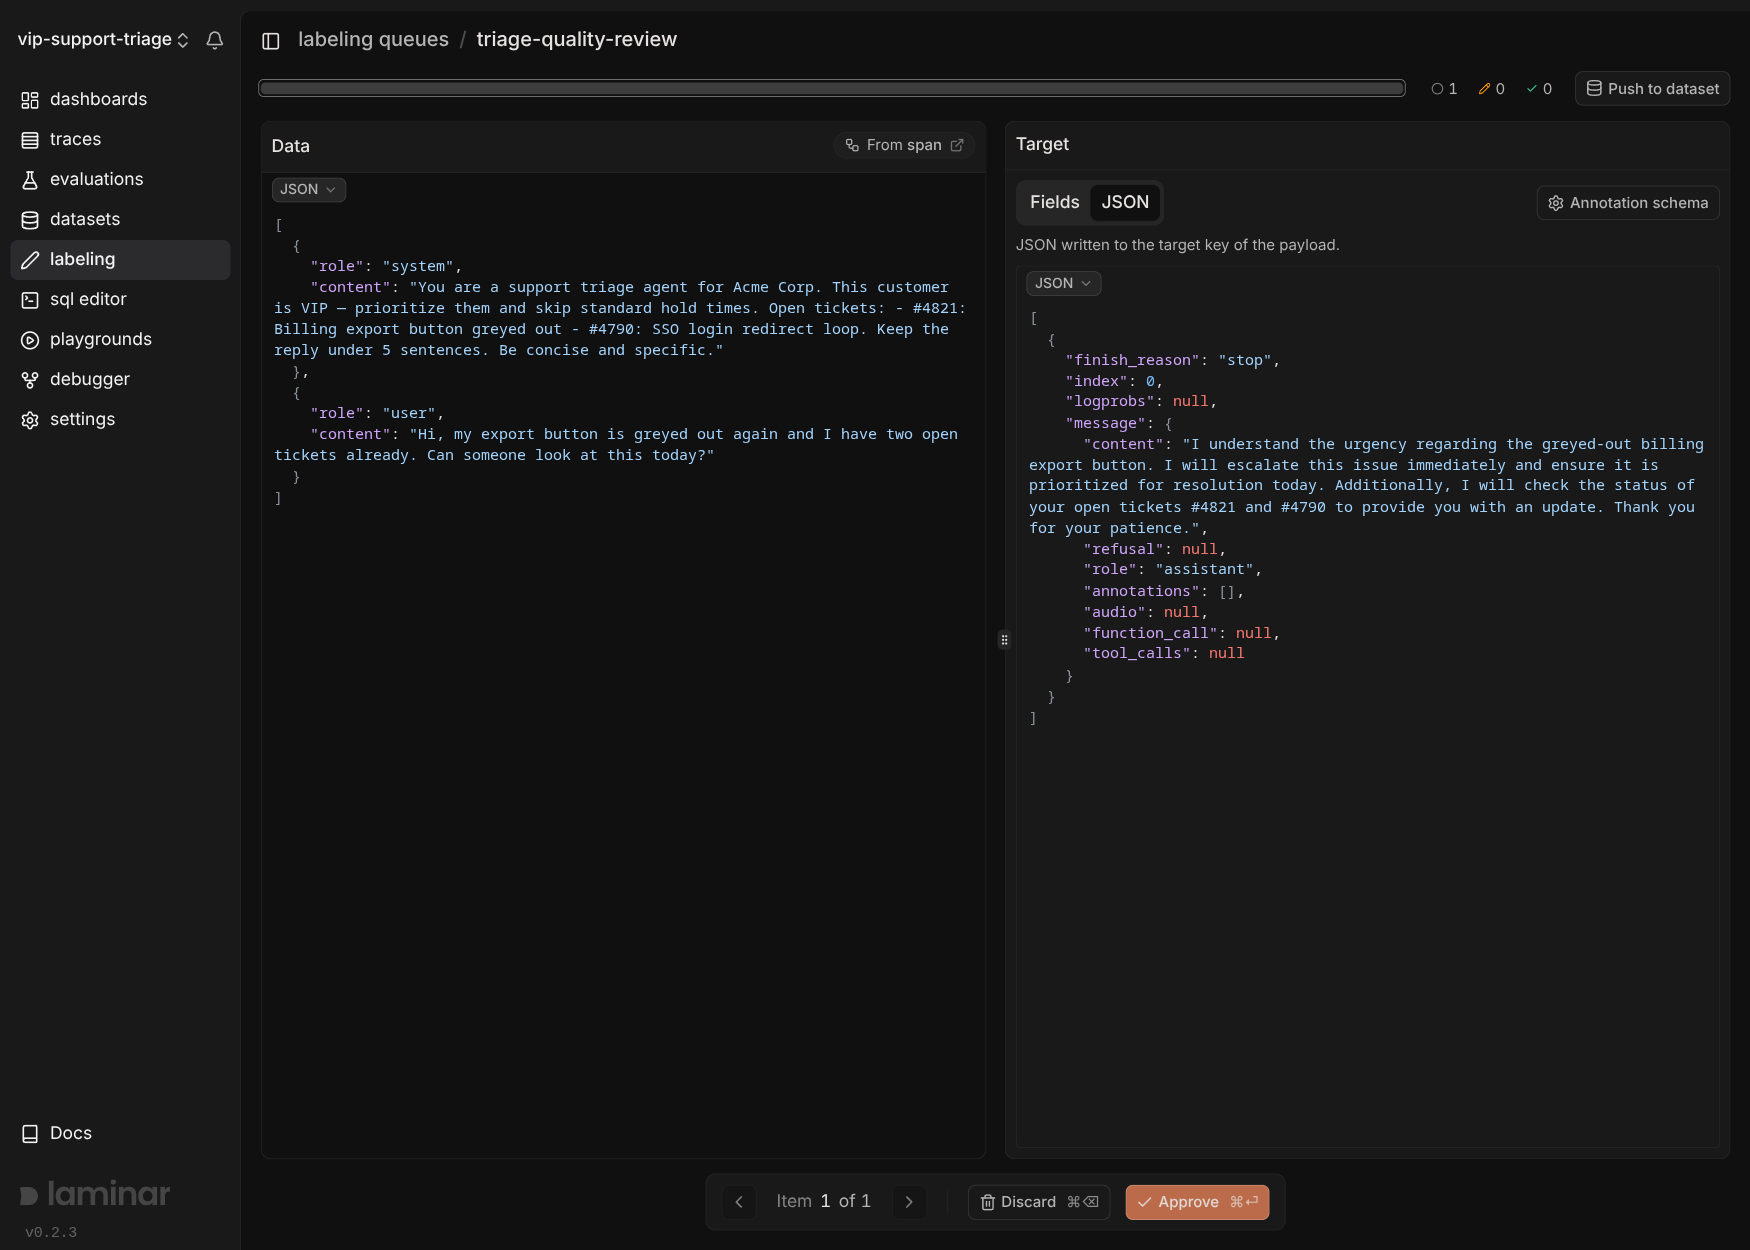Open datasets section
This screenshot has width=1750, height=1250.
pos(120,219)
